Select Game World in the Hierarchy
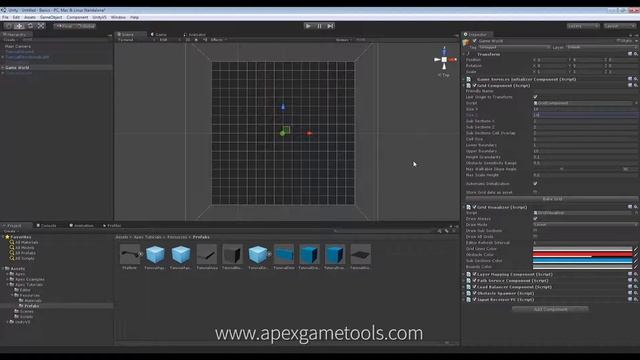Image resolution: width=640 pixels, height=360 pixels. coord(17,67)
